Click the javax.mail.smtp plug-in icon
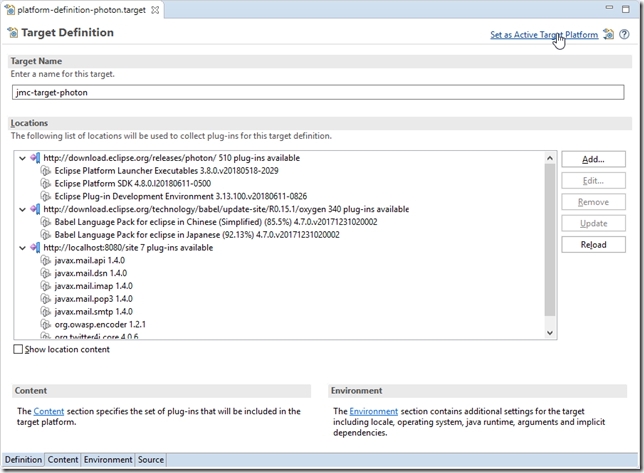 click(x=46, y=312)
